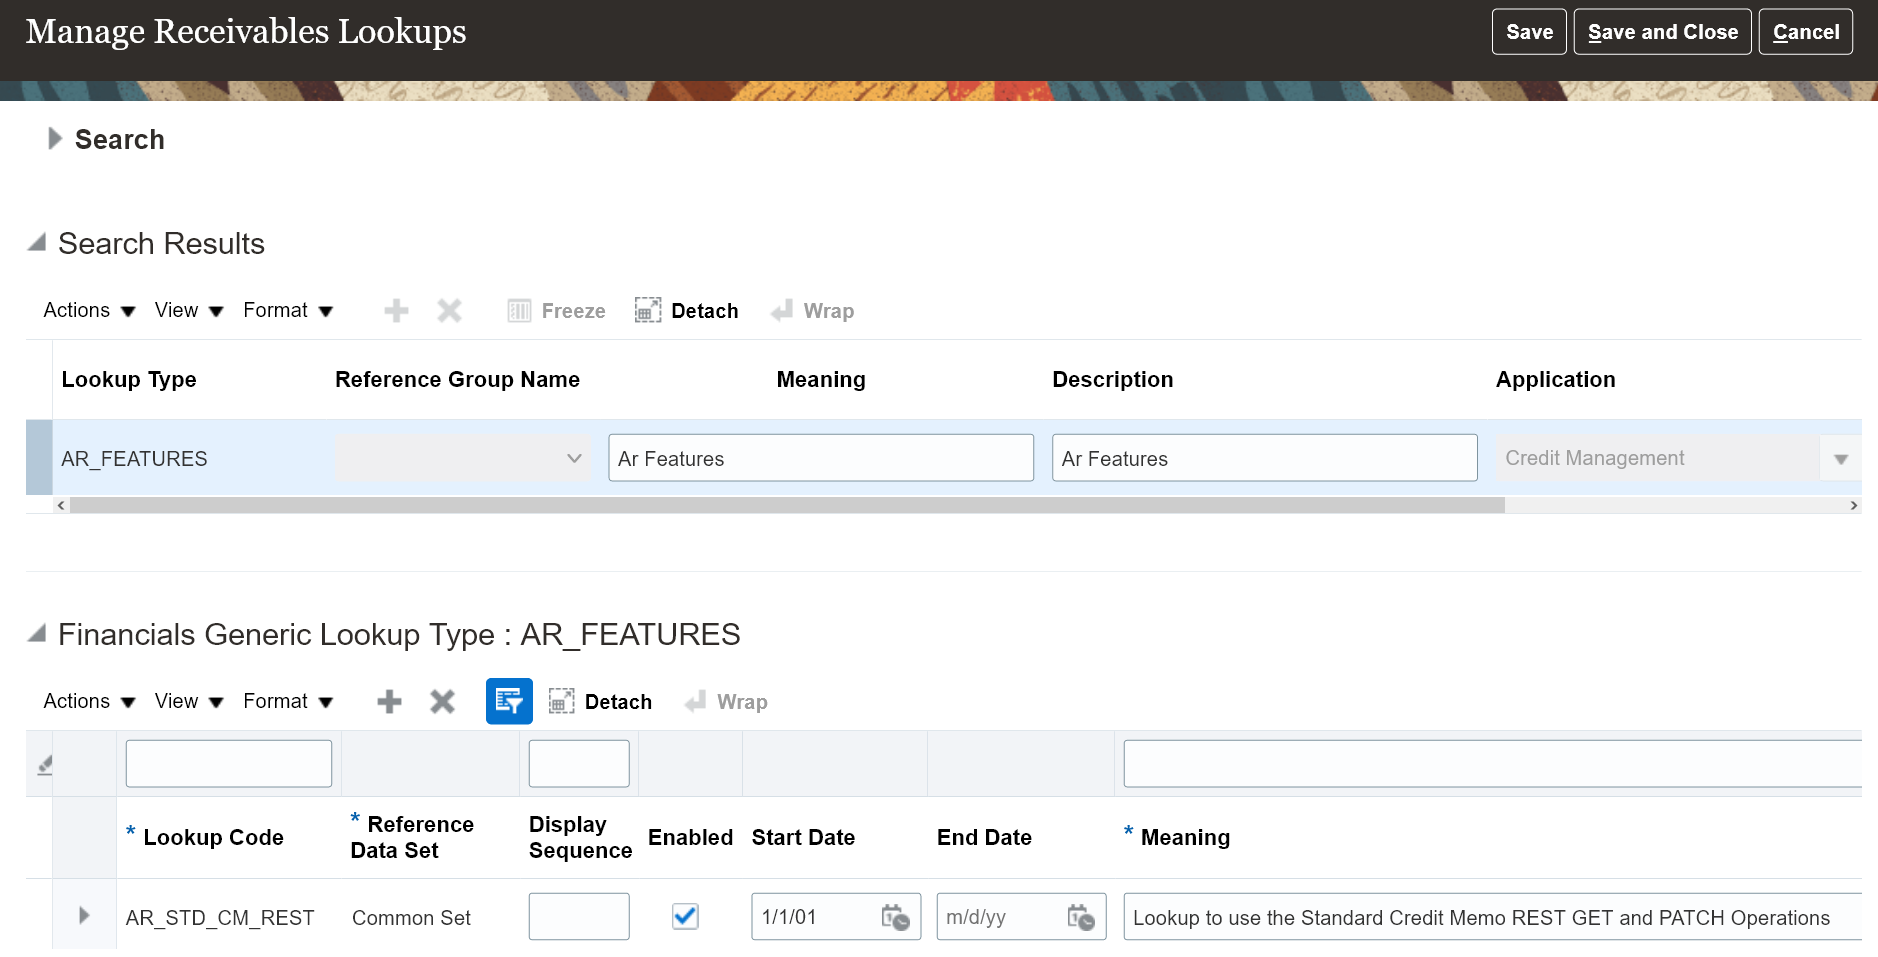Open the Start Date calendar picker
1878x957 pixels.
pyautogui.click(x=895, y=917)
